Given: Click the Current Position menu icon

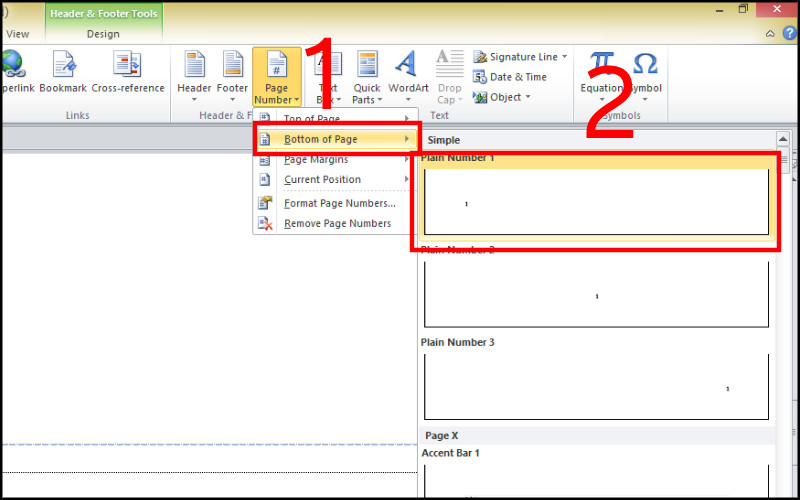Looking at the screenshot, I should [x=264, y=179].
